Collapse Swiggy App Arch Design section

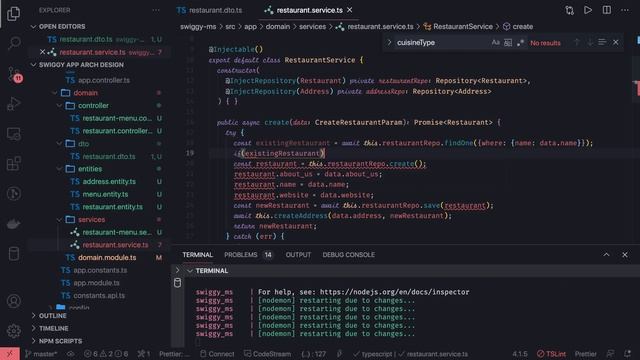point(33,65)
